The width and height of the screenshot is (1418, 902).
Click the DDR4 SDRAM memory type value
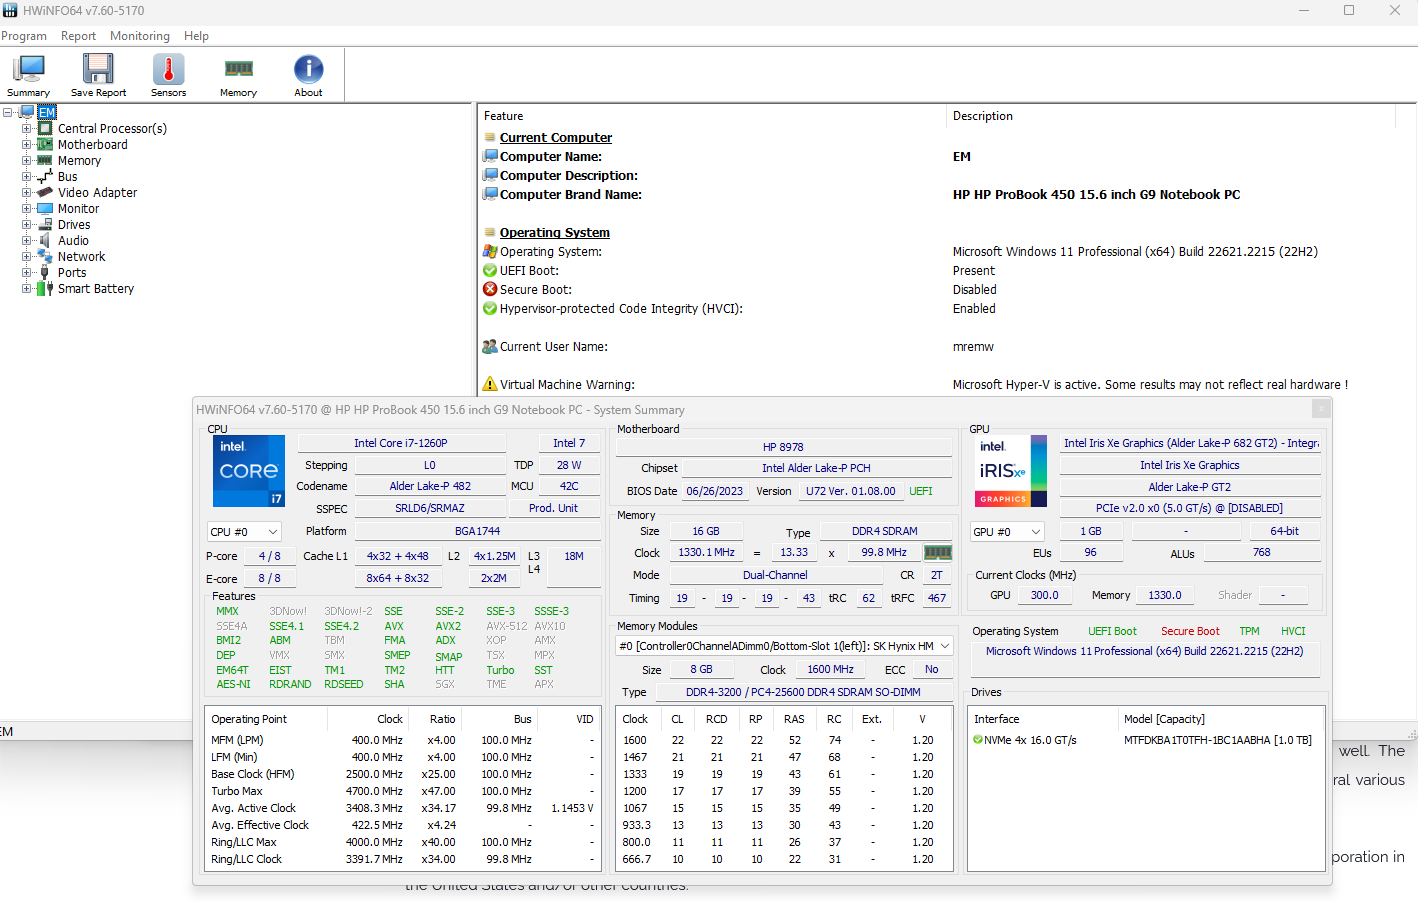point(884,532)
